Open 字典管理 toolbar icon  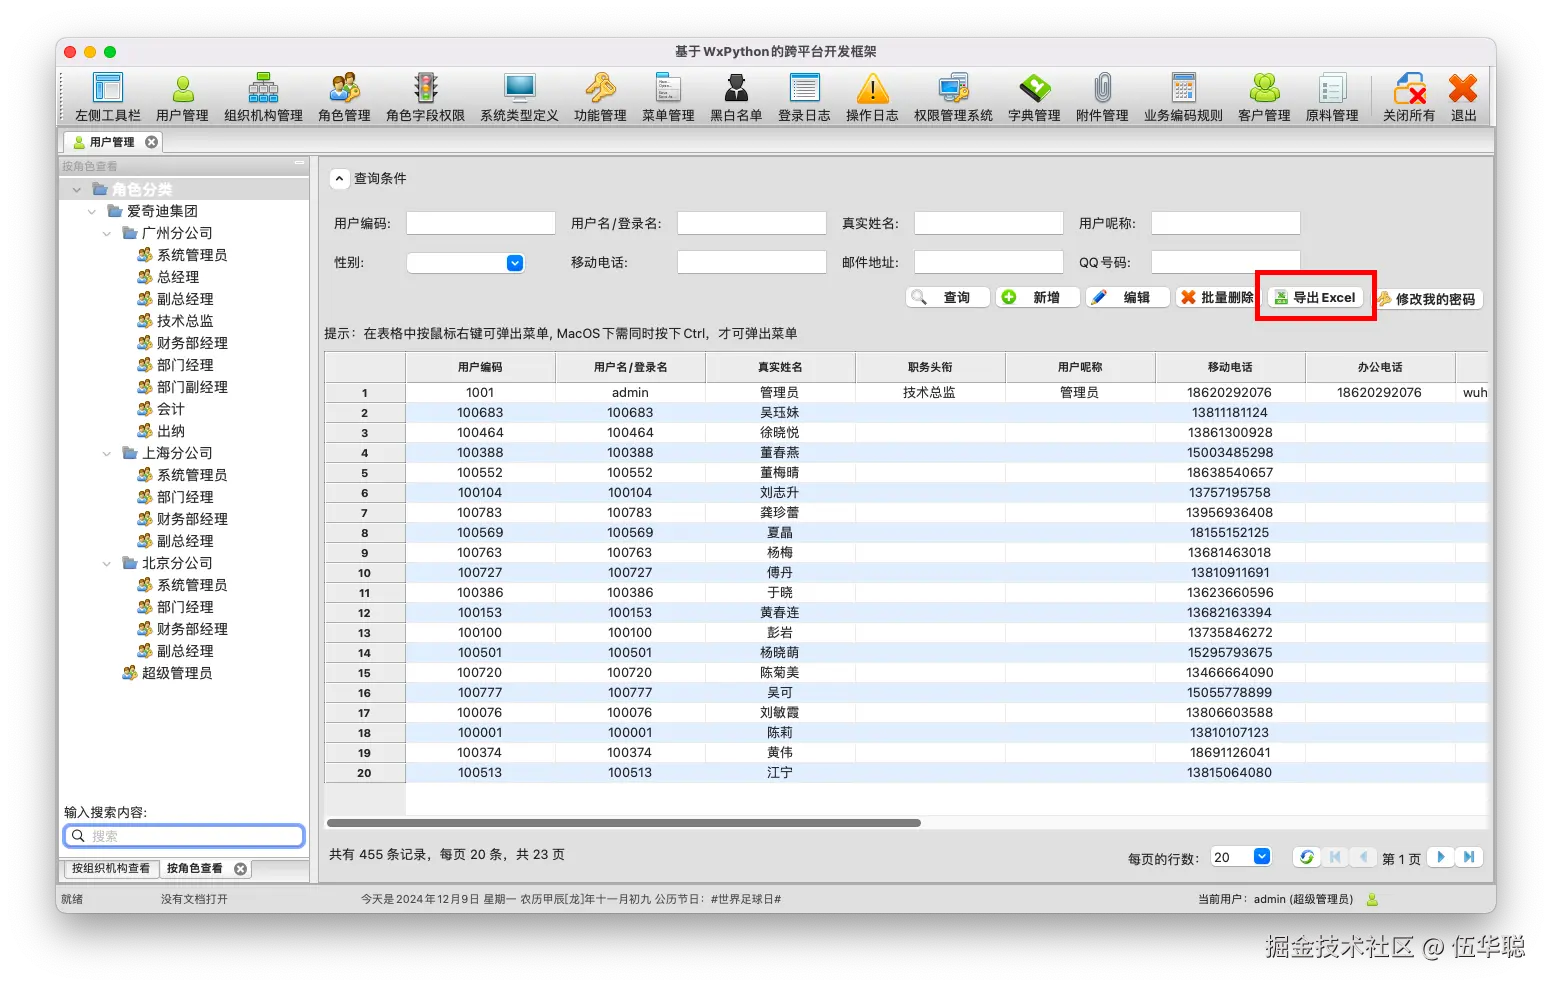pyautogui.click(x=1034, y=97)
